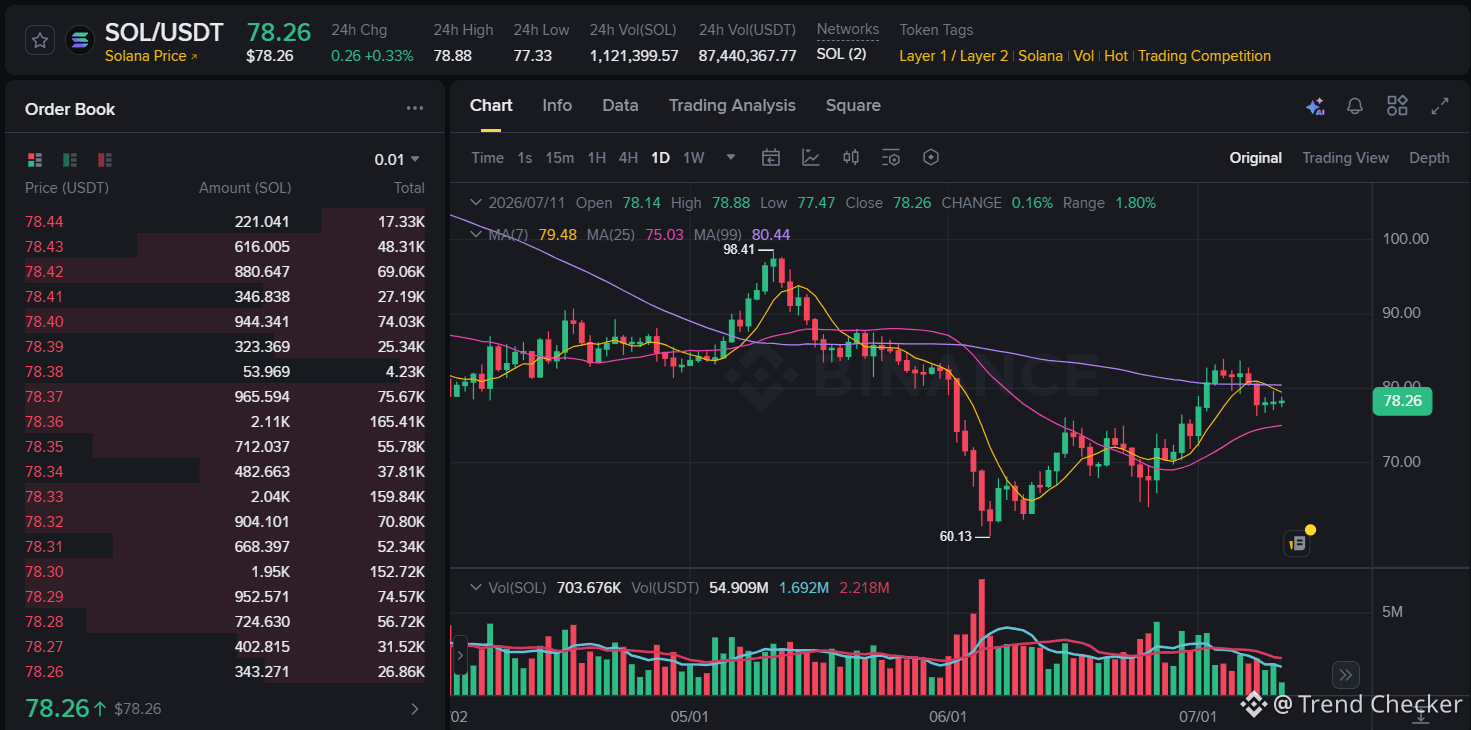Open technical indicators line-chart icon
Viewport: 1471px width, 730px height.
(810, 157)
